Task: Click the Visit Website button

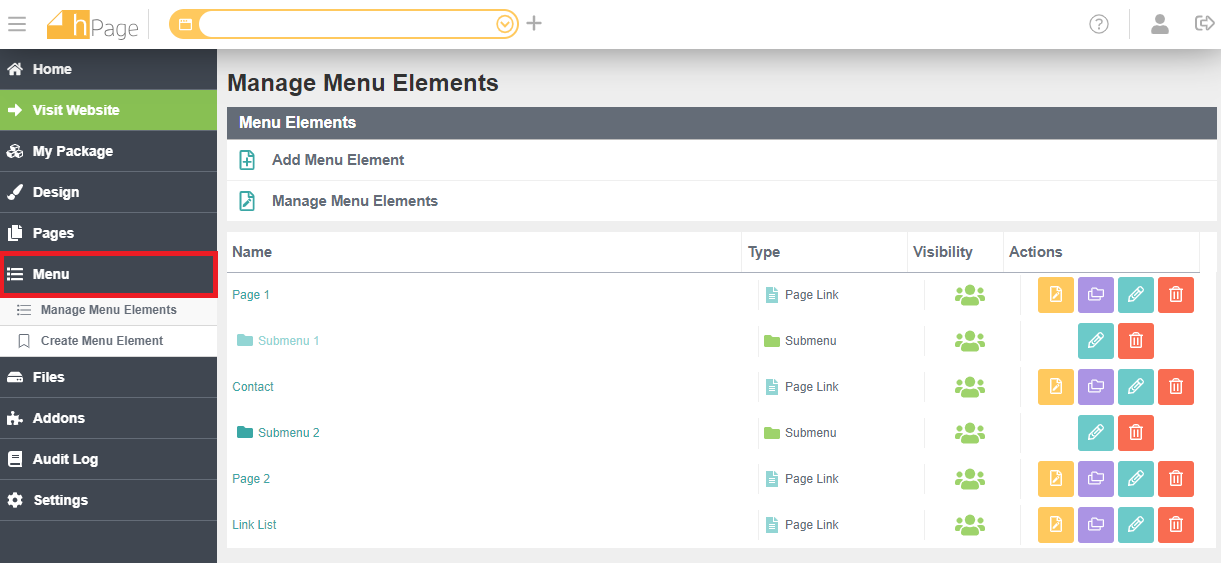Action: [108, 110]
